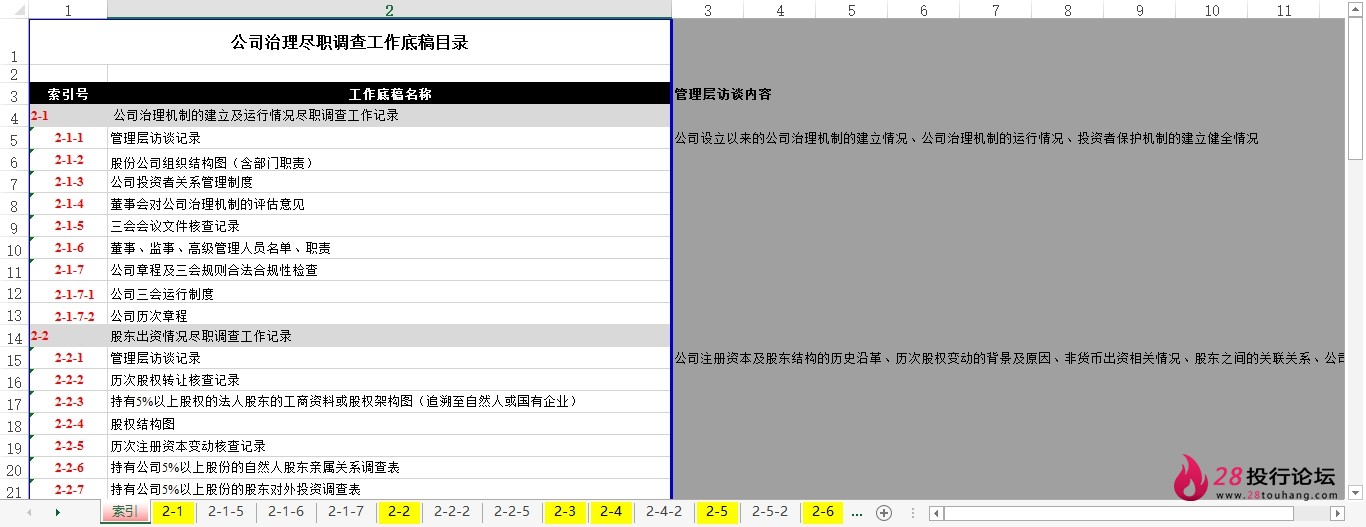The height and width of the screenshot is (527, 1366).
Task: Click 公司三会运行制度 cell
Action: tap(389, 293)
